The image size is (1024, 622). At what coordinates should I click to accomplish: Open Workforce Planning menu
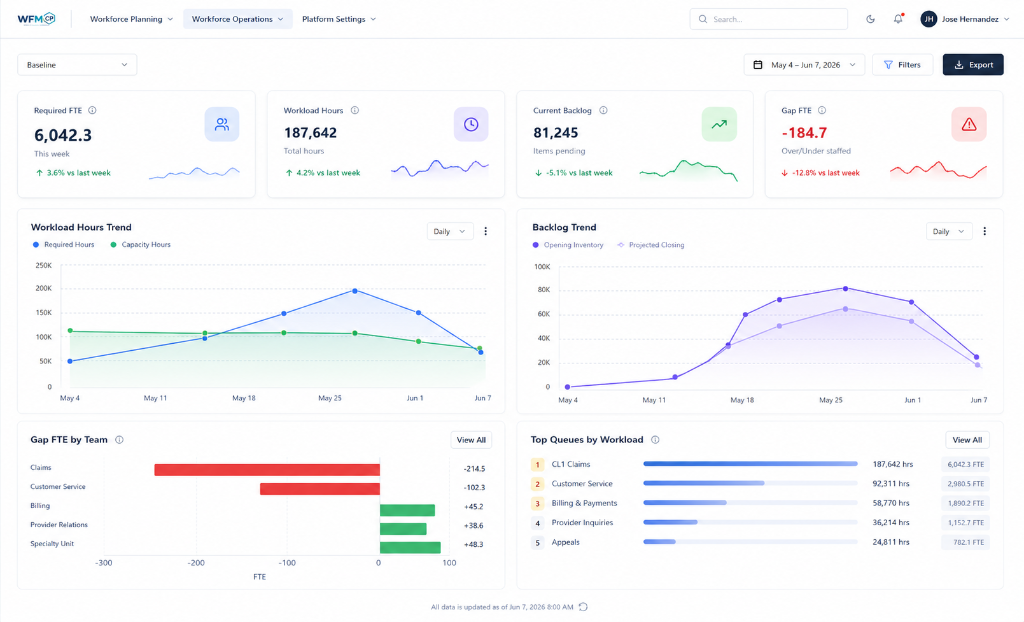coord(131,19)
